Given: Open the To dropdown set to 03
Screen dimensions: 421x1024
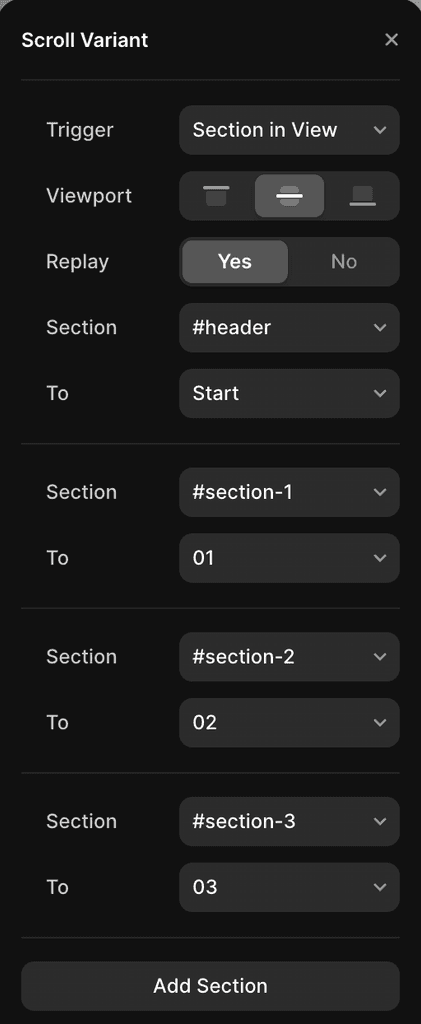Looking at the screenshot, I should tap(289, 888).
